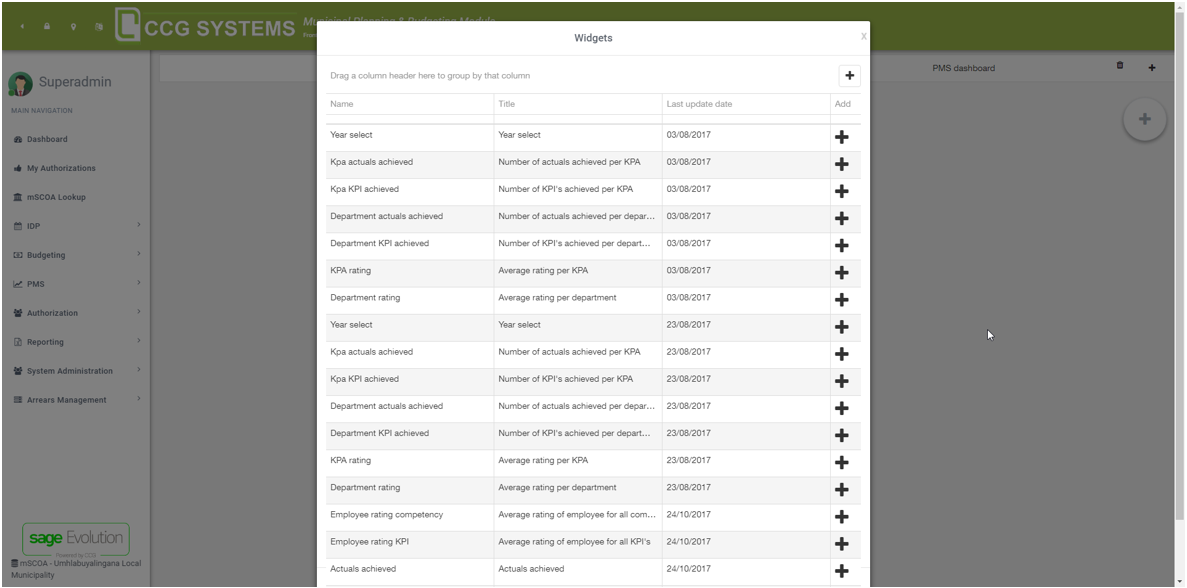Screen dimensions: 1187x588
Task: Expand the System Administration menu
Action: tap(75, 371)
